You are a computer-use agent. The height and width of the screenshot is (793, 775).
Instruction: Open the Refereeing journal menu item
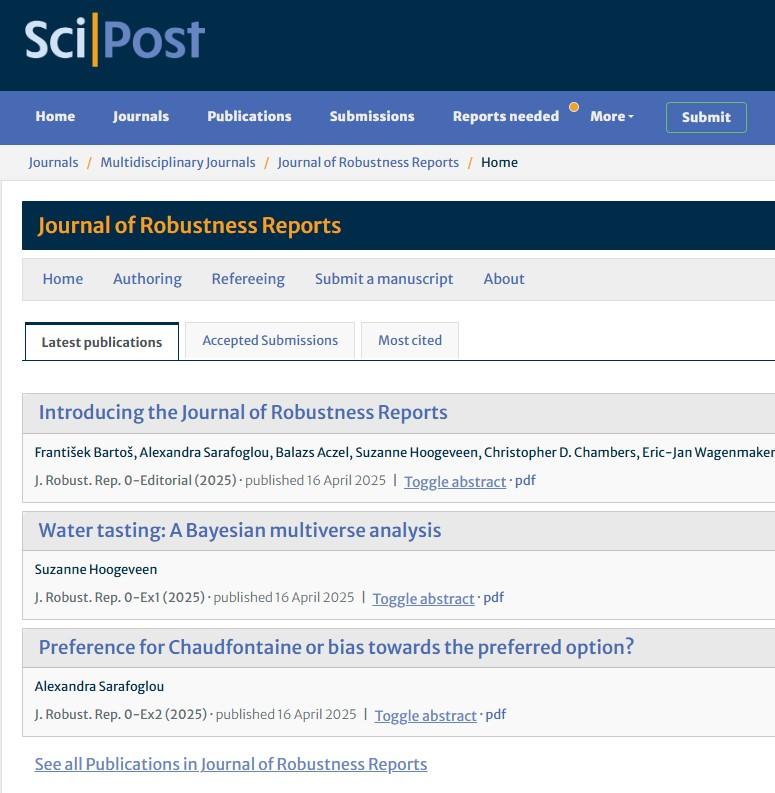pos(248,279)
